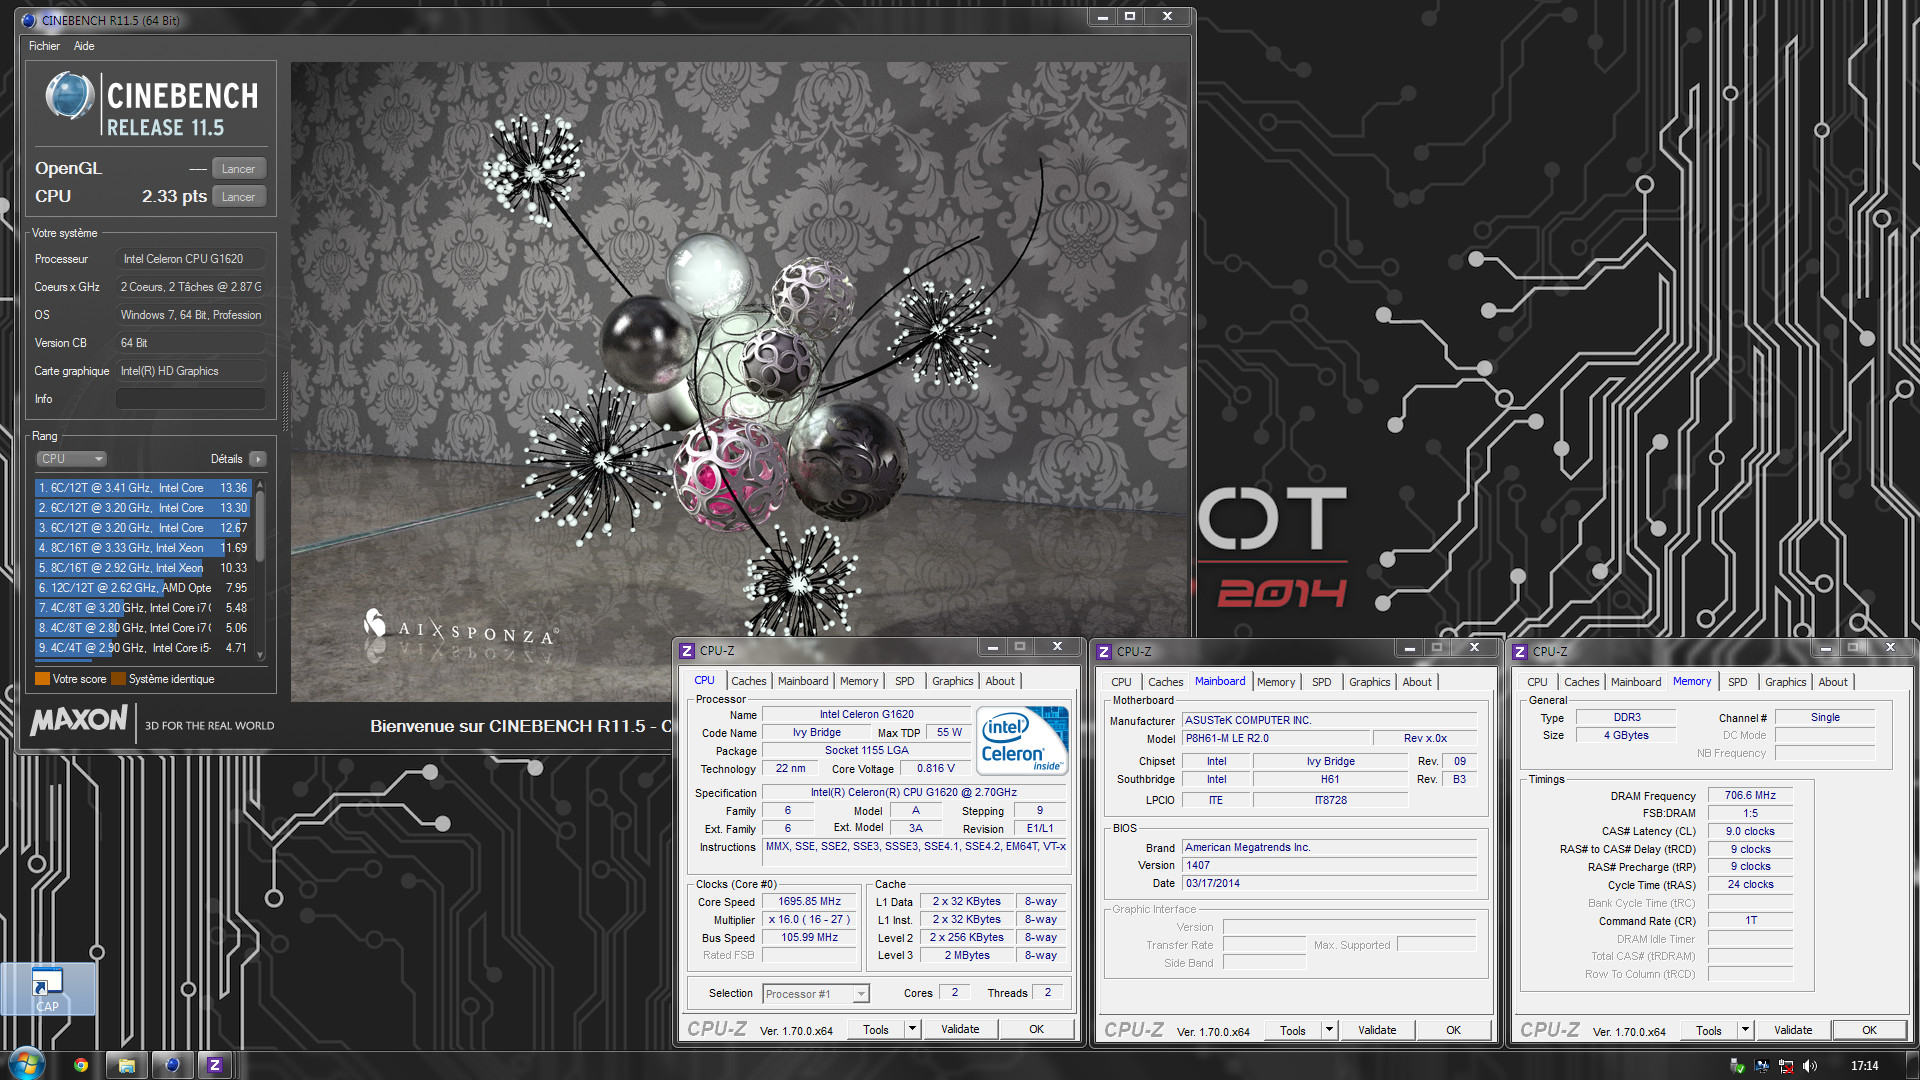Click OK in Mainboard CPU-Z window

coord(1454,1031)
